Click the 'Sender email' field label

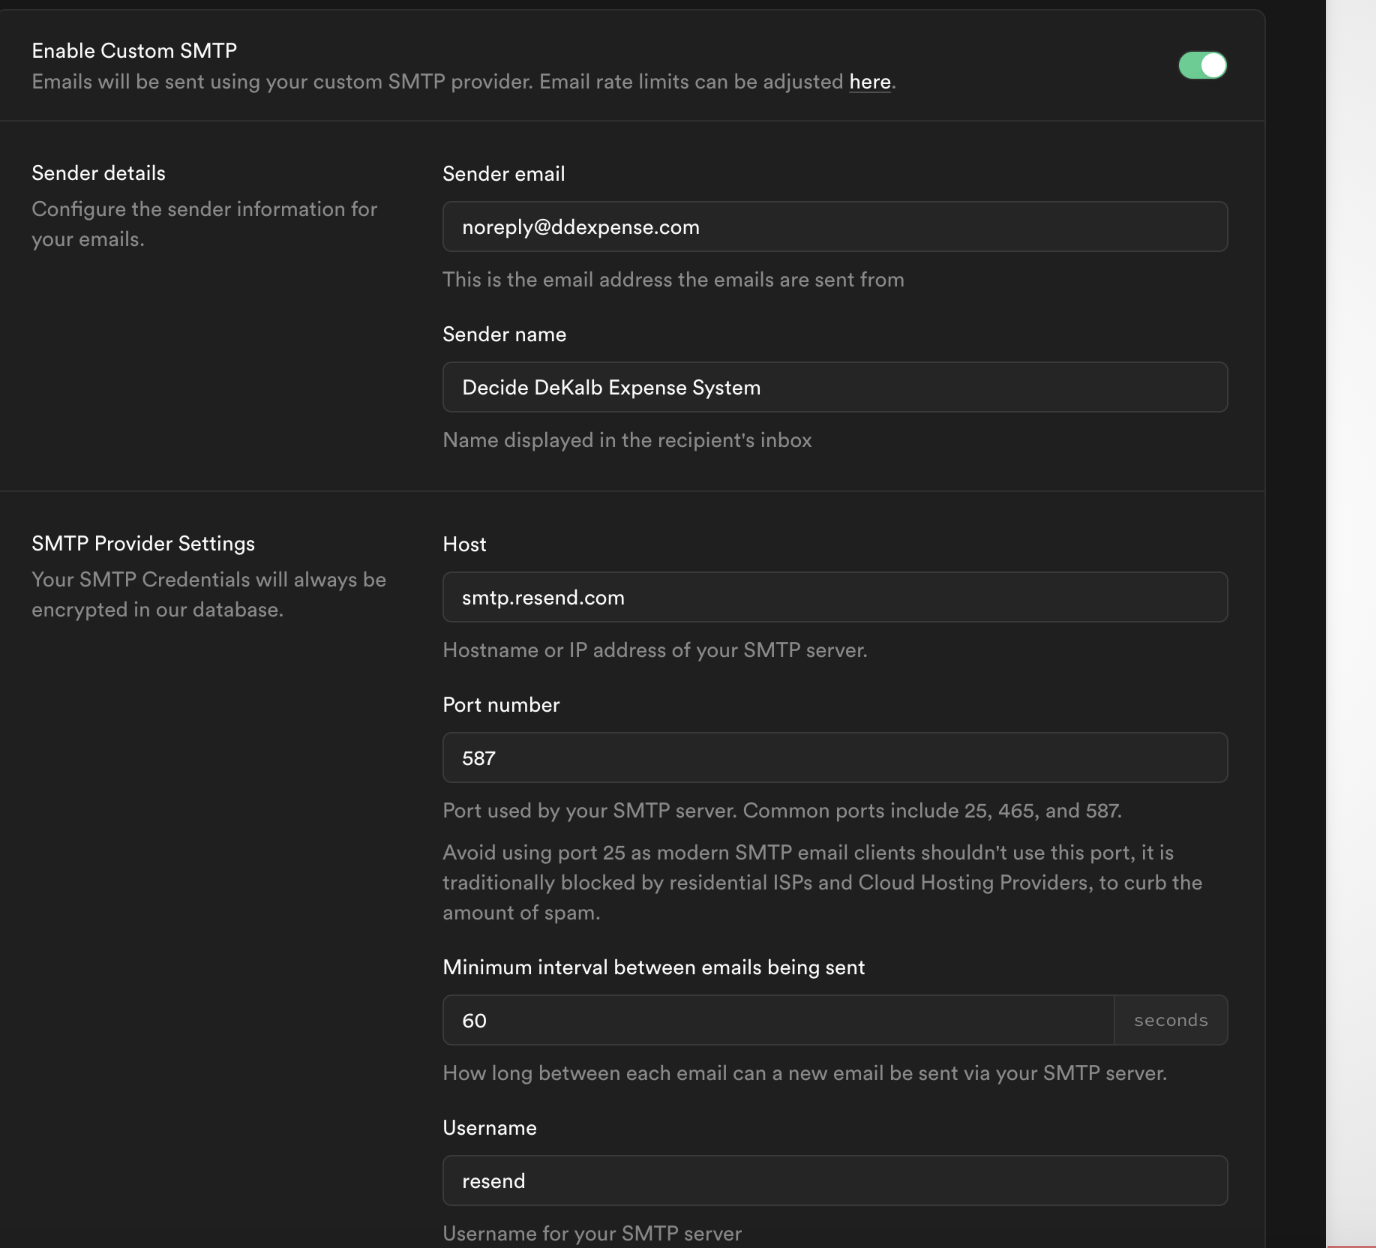pos(504,174)
